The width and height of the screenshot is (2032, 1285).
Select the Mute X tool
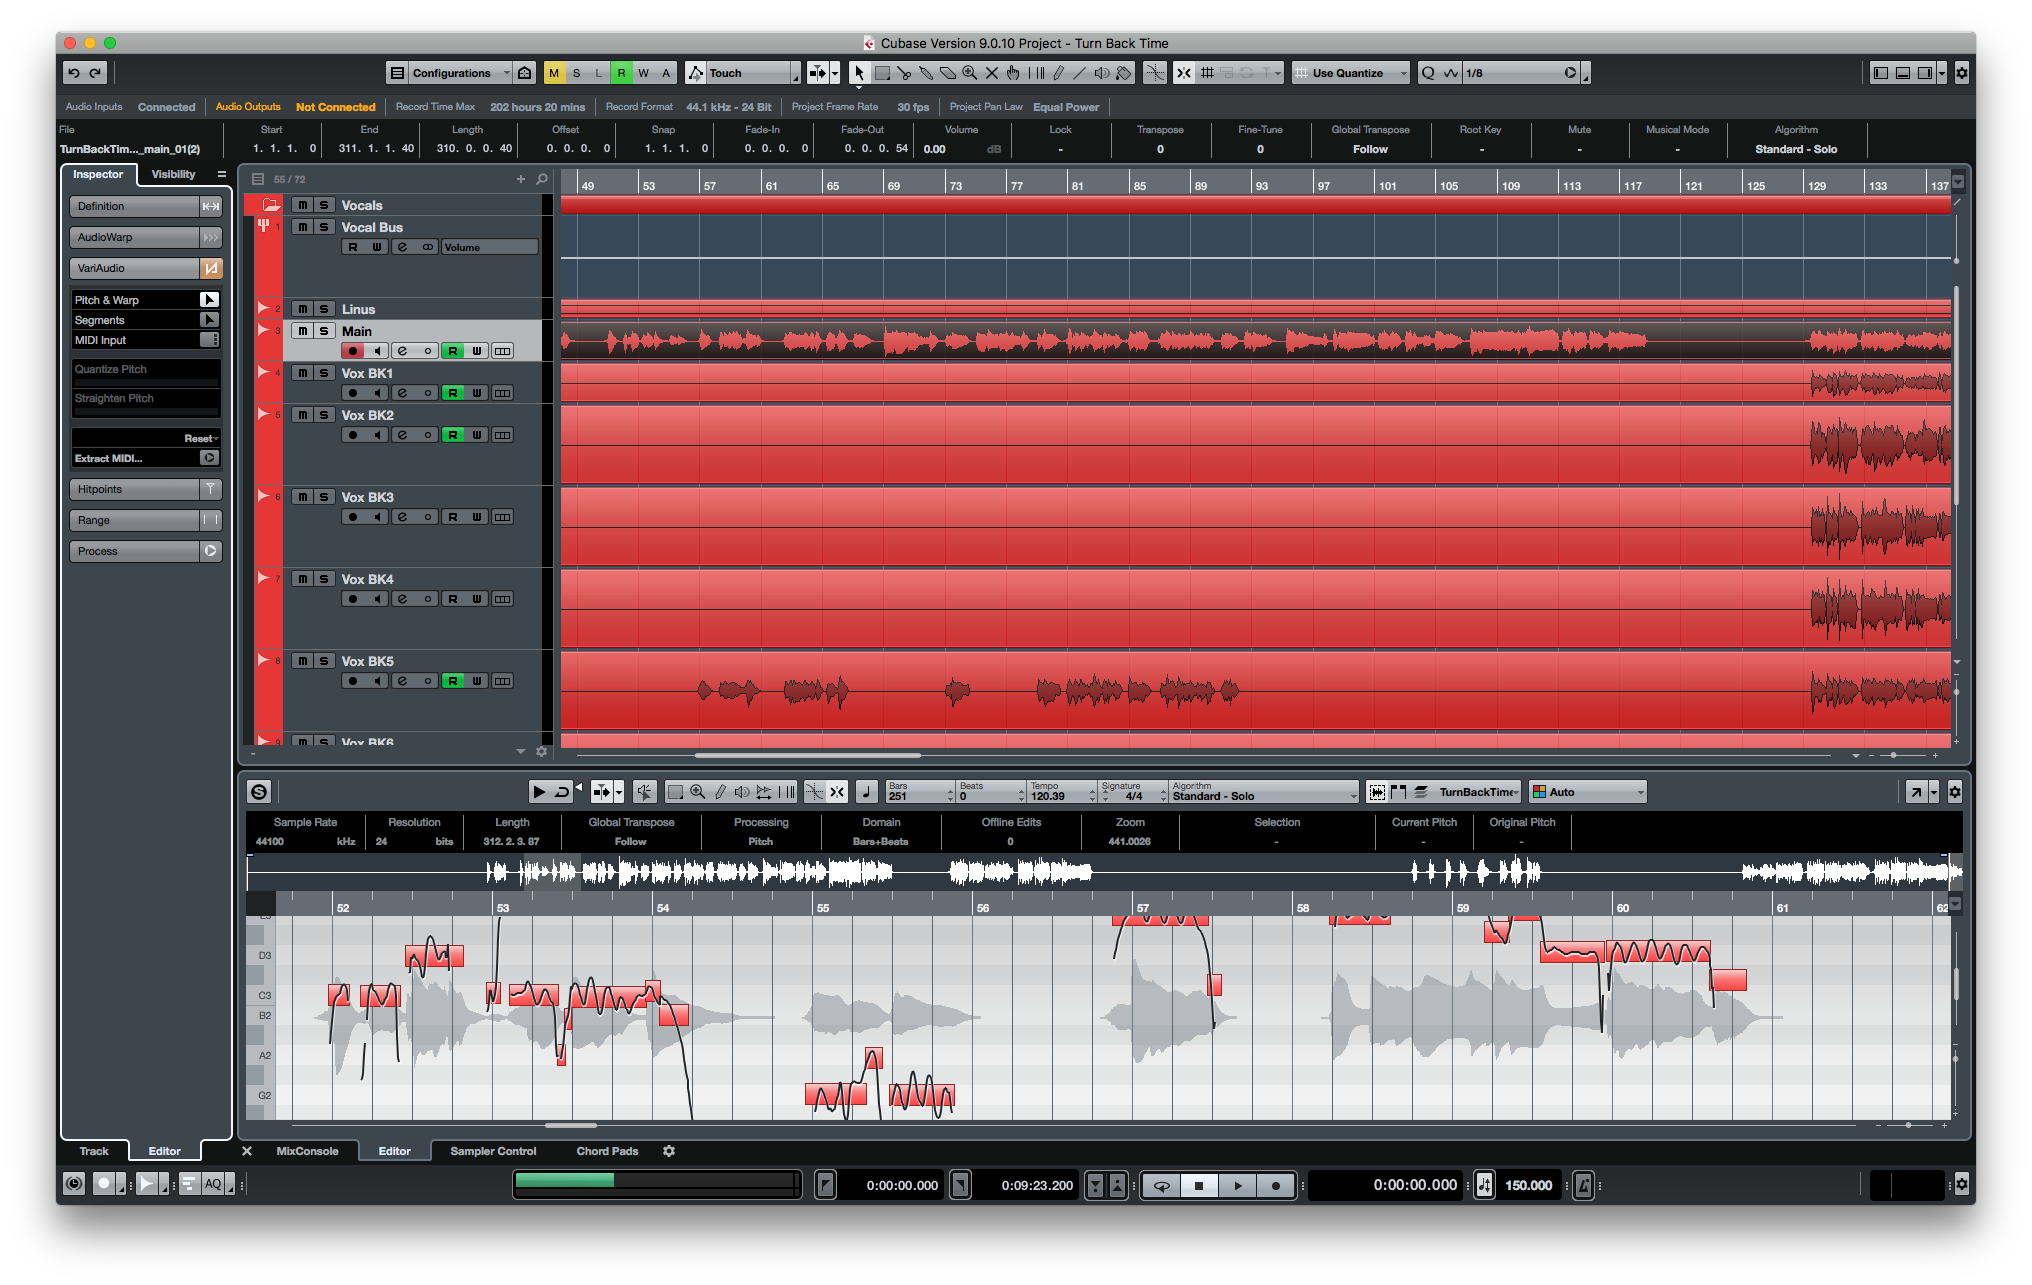click(992, 73)
